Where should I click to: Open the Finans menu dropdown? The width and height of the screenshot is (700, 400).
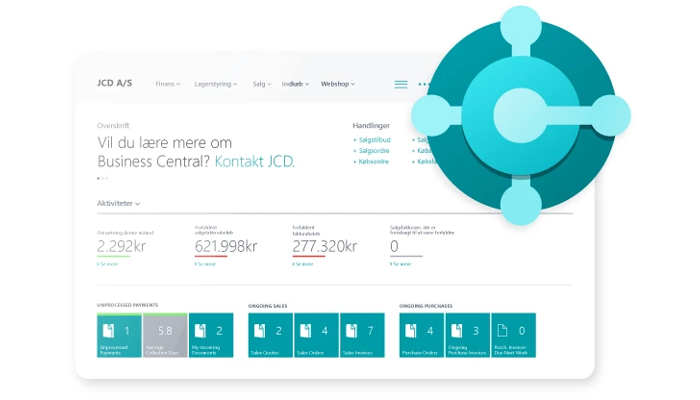pos(168,84)
